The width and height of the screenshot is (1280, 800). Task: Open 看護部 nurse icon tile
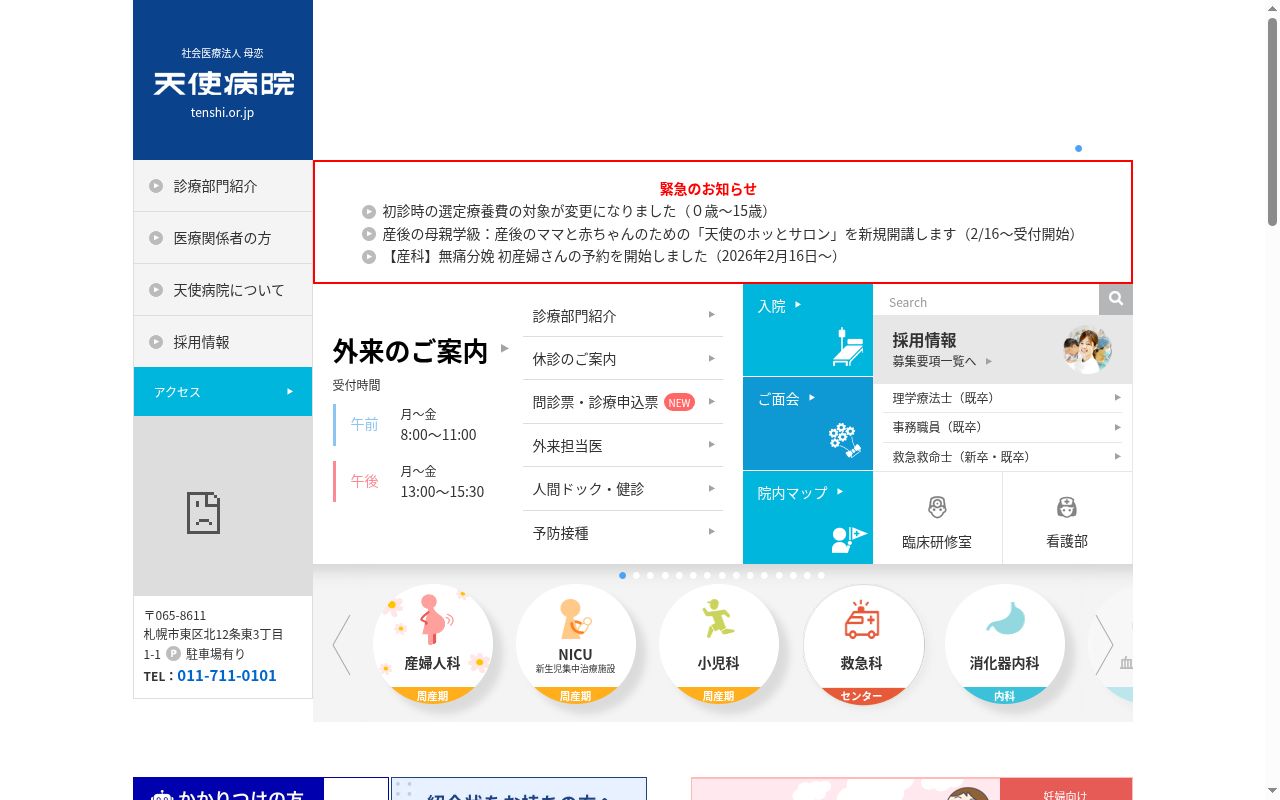pyautogui.click(x=1067, y=518)
